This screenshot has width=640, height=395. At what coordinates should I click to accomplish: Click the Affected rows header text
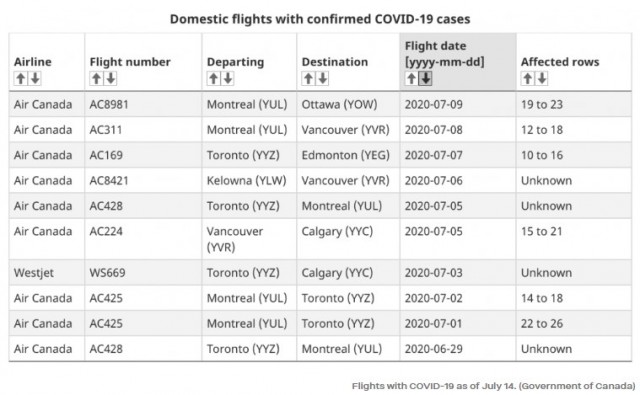(x=560, y=62)
